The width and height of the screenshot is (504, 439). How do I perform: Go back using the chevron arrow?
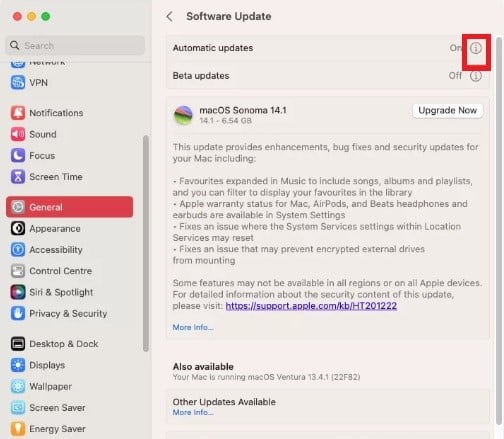point(170,16)
